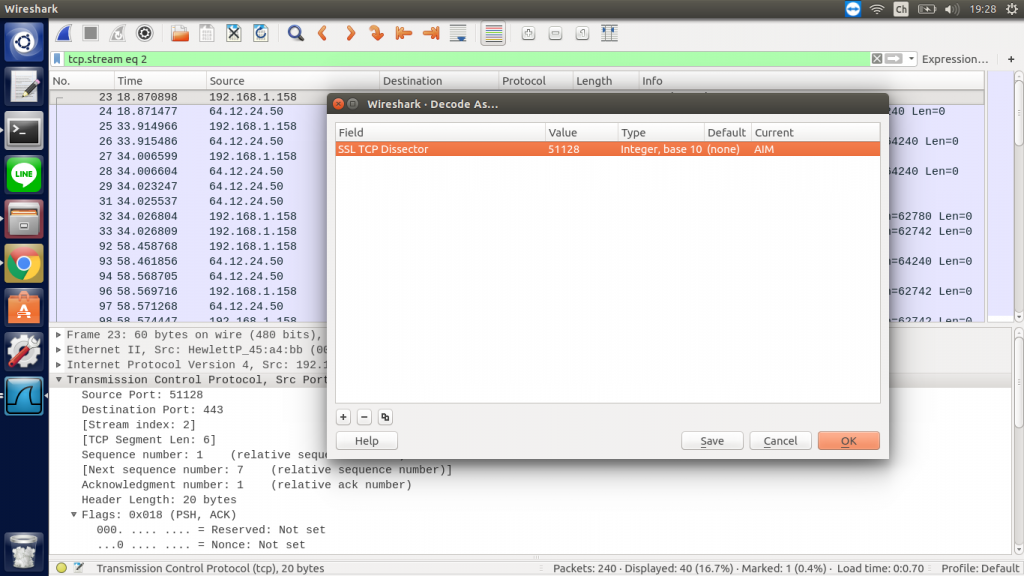The height and width of the screenshot is (576, 1024).
Task: Sort packets by Source column
Action: tap(293, 80)
